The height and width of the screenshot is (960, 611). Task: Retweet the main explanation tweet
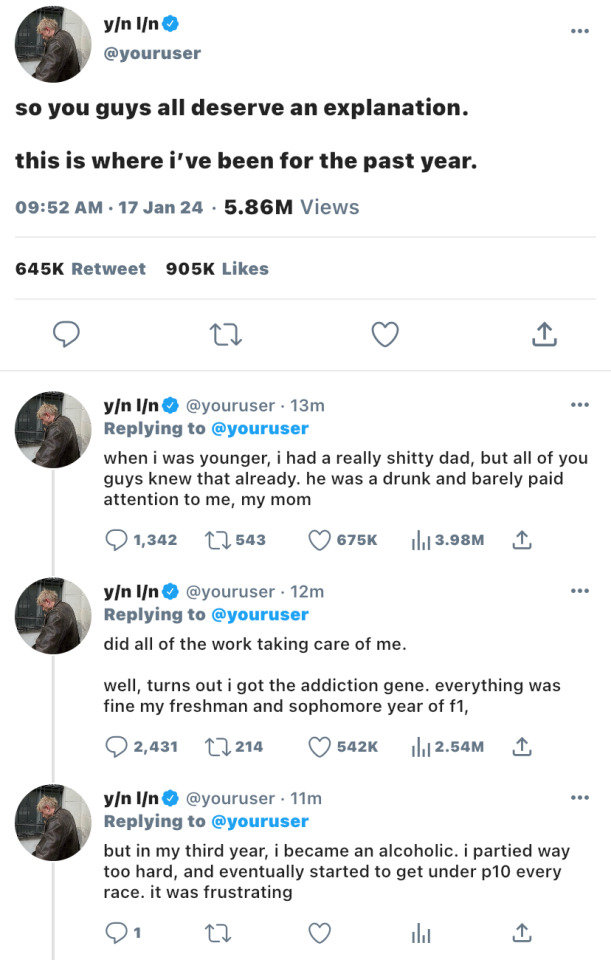pos(227,335)
